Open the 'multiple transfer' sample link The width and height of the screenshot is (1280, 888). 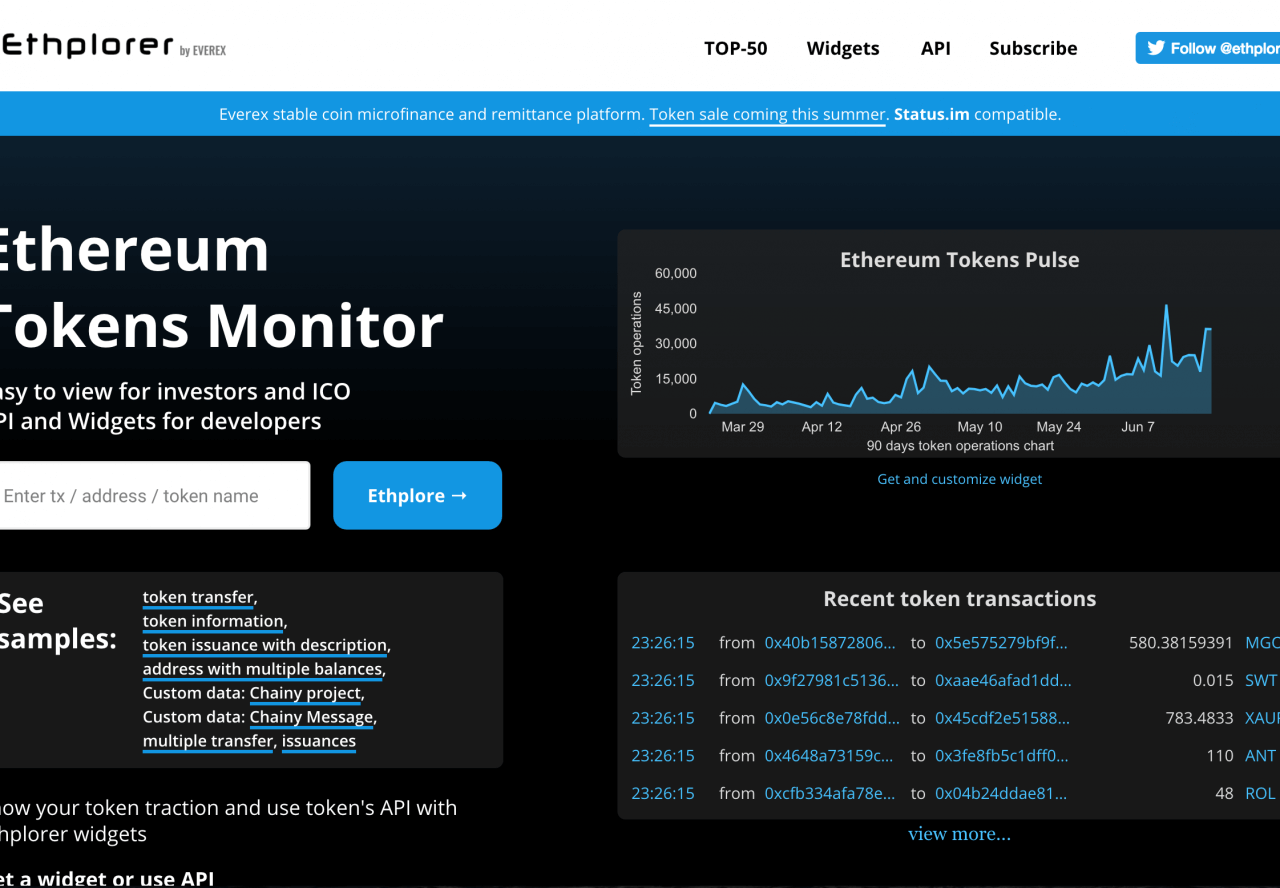[x=208, y=741]
